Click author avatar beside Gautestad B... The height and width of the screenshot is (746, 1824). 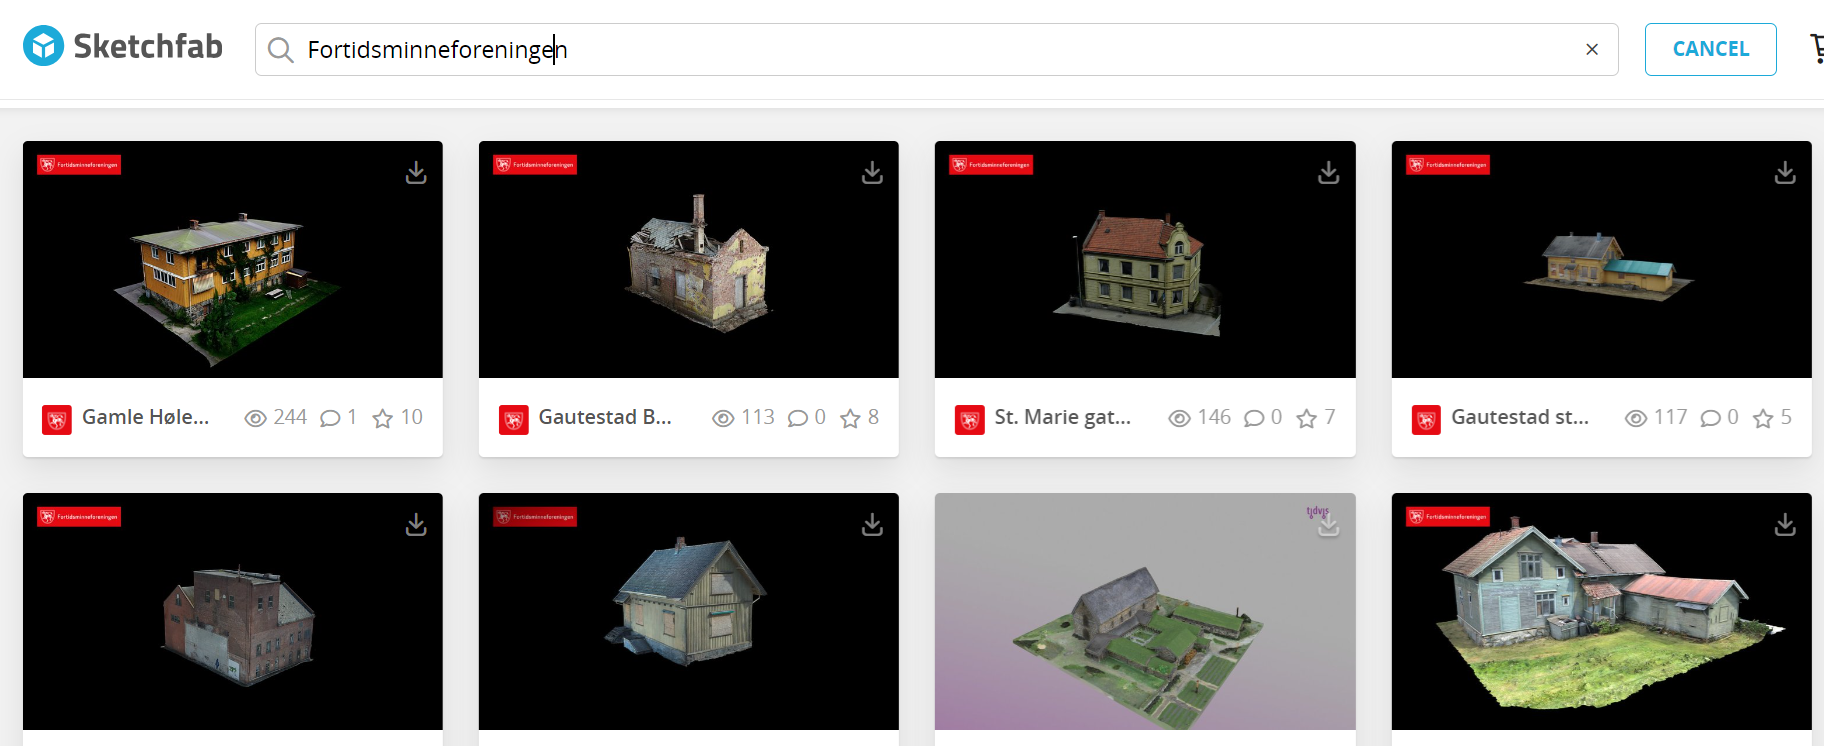tap(513, 419)
